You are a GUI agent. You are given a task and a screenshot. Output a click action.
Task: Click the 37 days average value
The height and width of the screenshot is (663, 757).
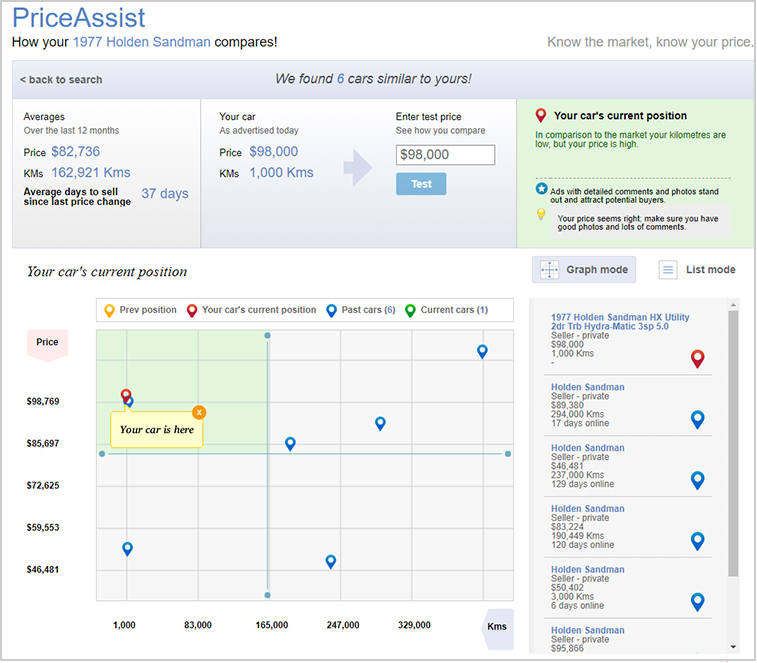click(x=165, y=194)
